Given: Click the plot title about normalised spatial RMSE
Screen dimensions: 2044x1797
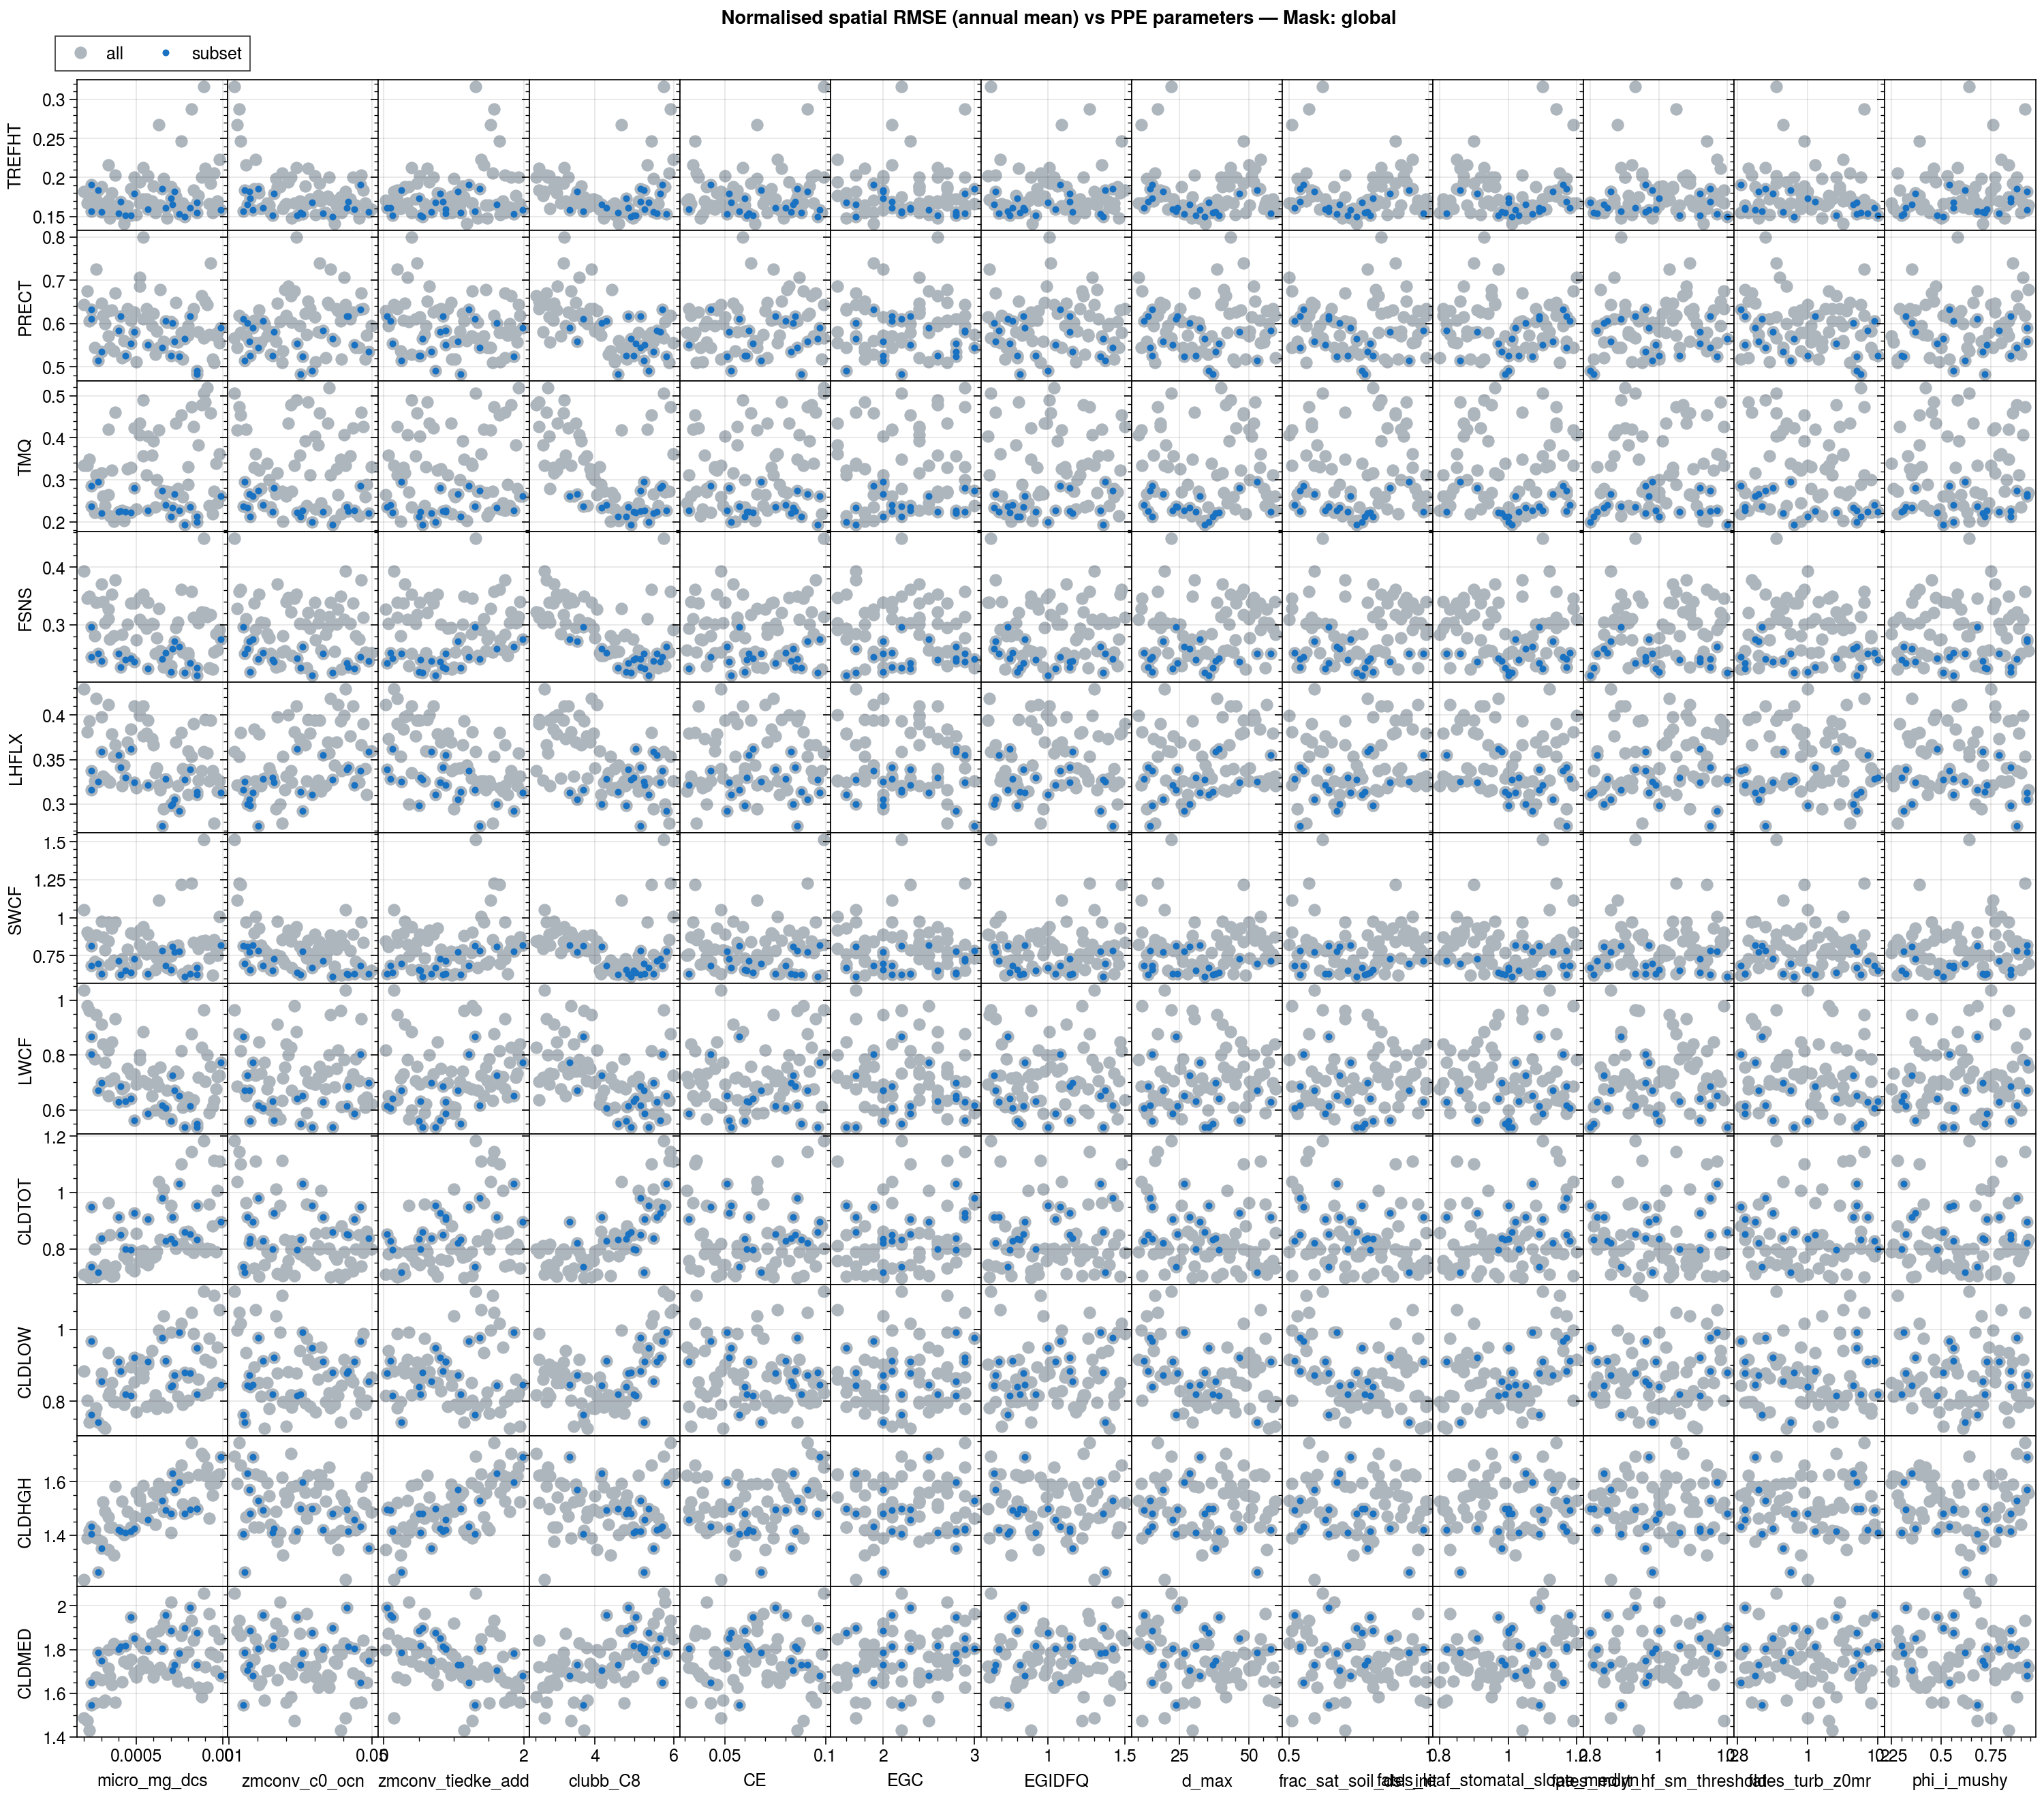Looking at the screenshot, I should [1058, 18].
